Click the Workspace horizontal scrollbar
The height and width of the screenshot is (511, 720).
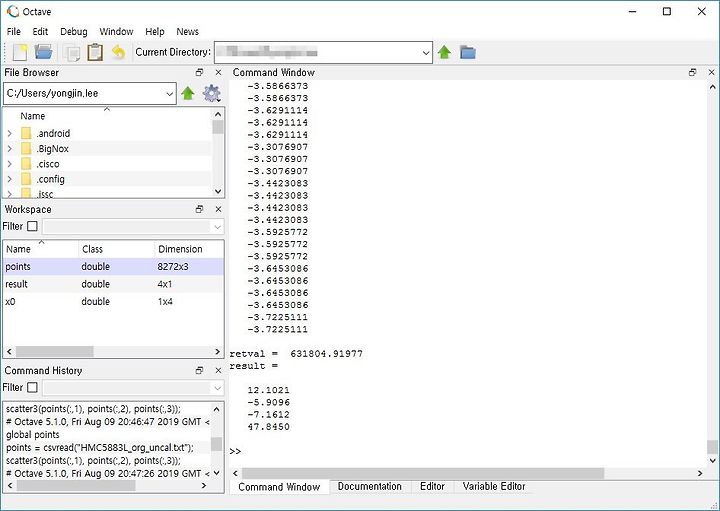[55, 352]
